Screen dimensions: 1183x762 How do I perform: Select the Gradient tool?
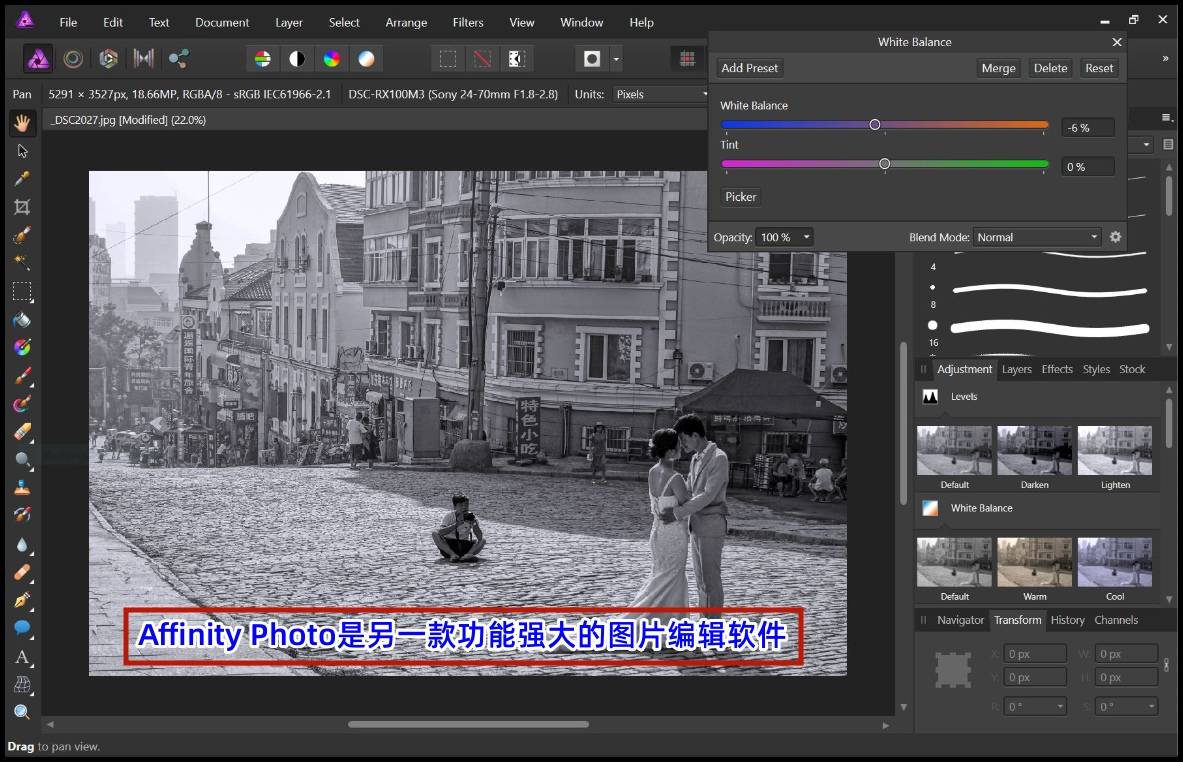click(x=22, y=347)
